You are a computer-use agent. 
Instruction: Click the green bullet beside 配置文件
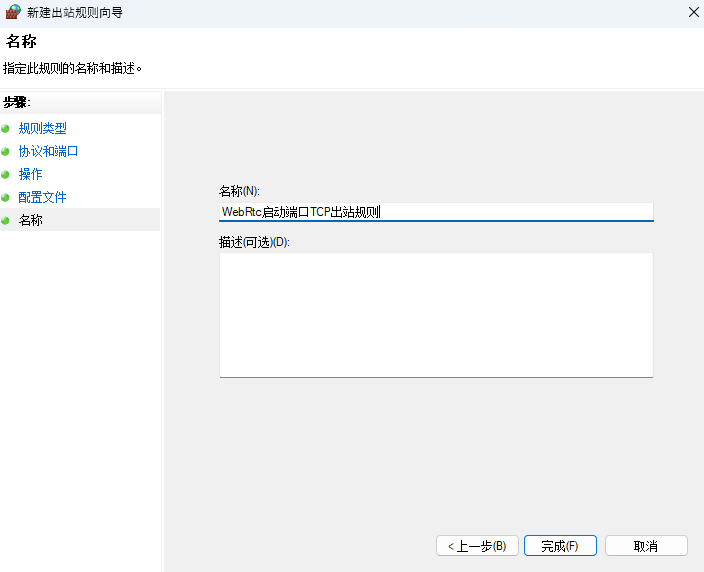[5, 198]
